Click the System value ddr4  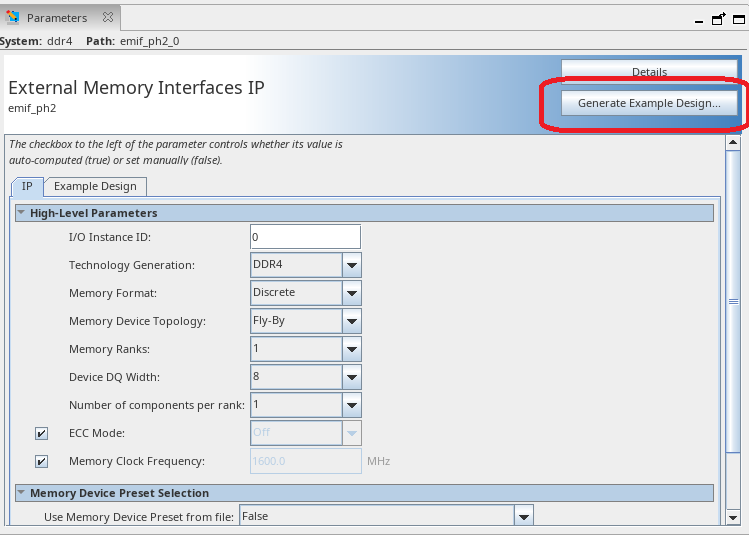(60, 41)
